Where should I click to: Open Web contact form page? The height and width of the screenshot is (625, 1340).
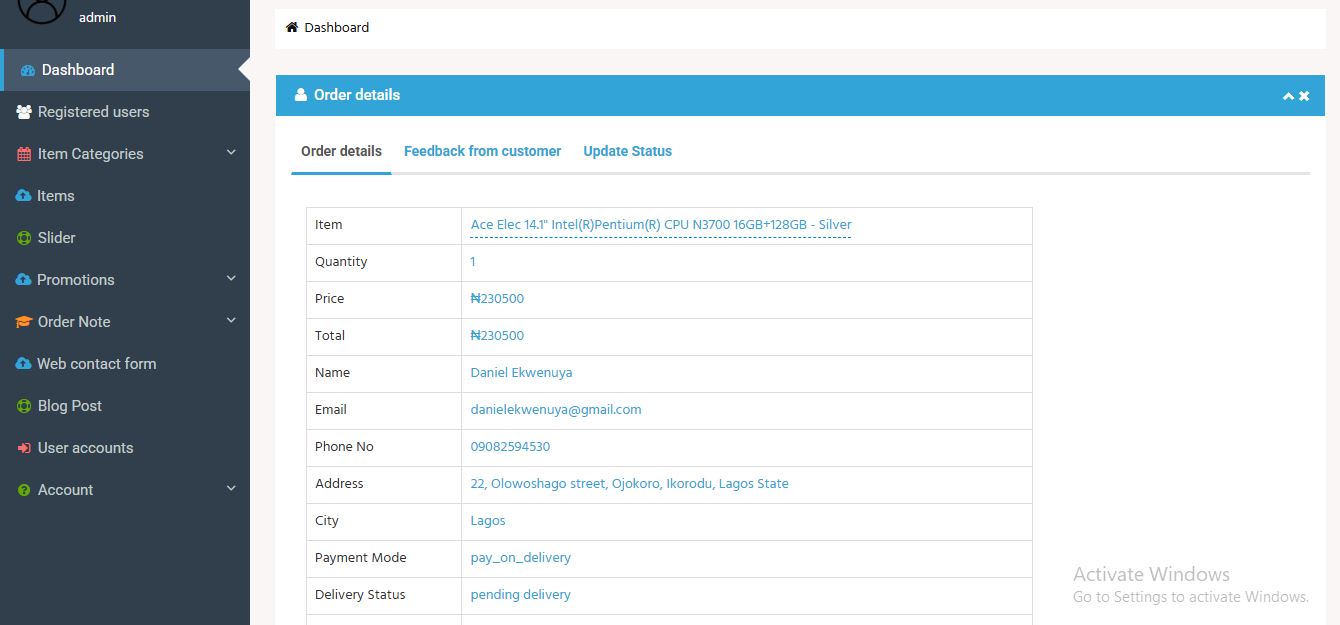tap(125, 364)
